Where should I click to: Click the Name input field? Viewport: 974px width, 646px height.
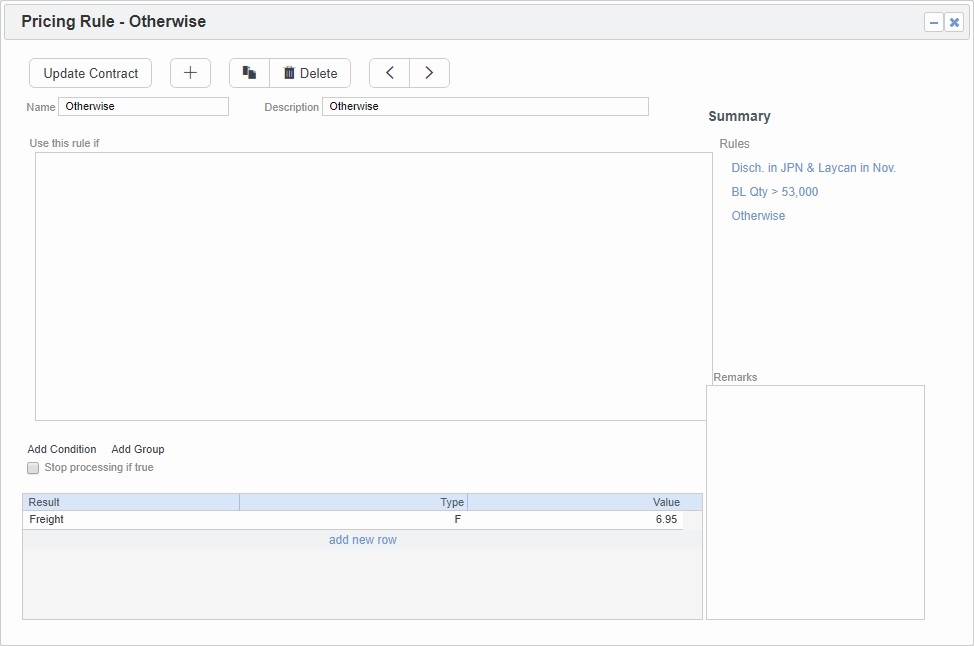pyautogui.click(x=143, y=106)
